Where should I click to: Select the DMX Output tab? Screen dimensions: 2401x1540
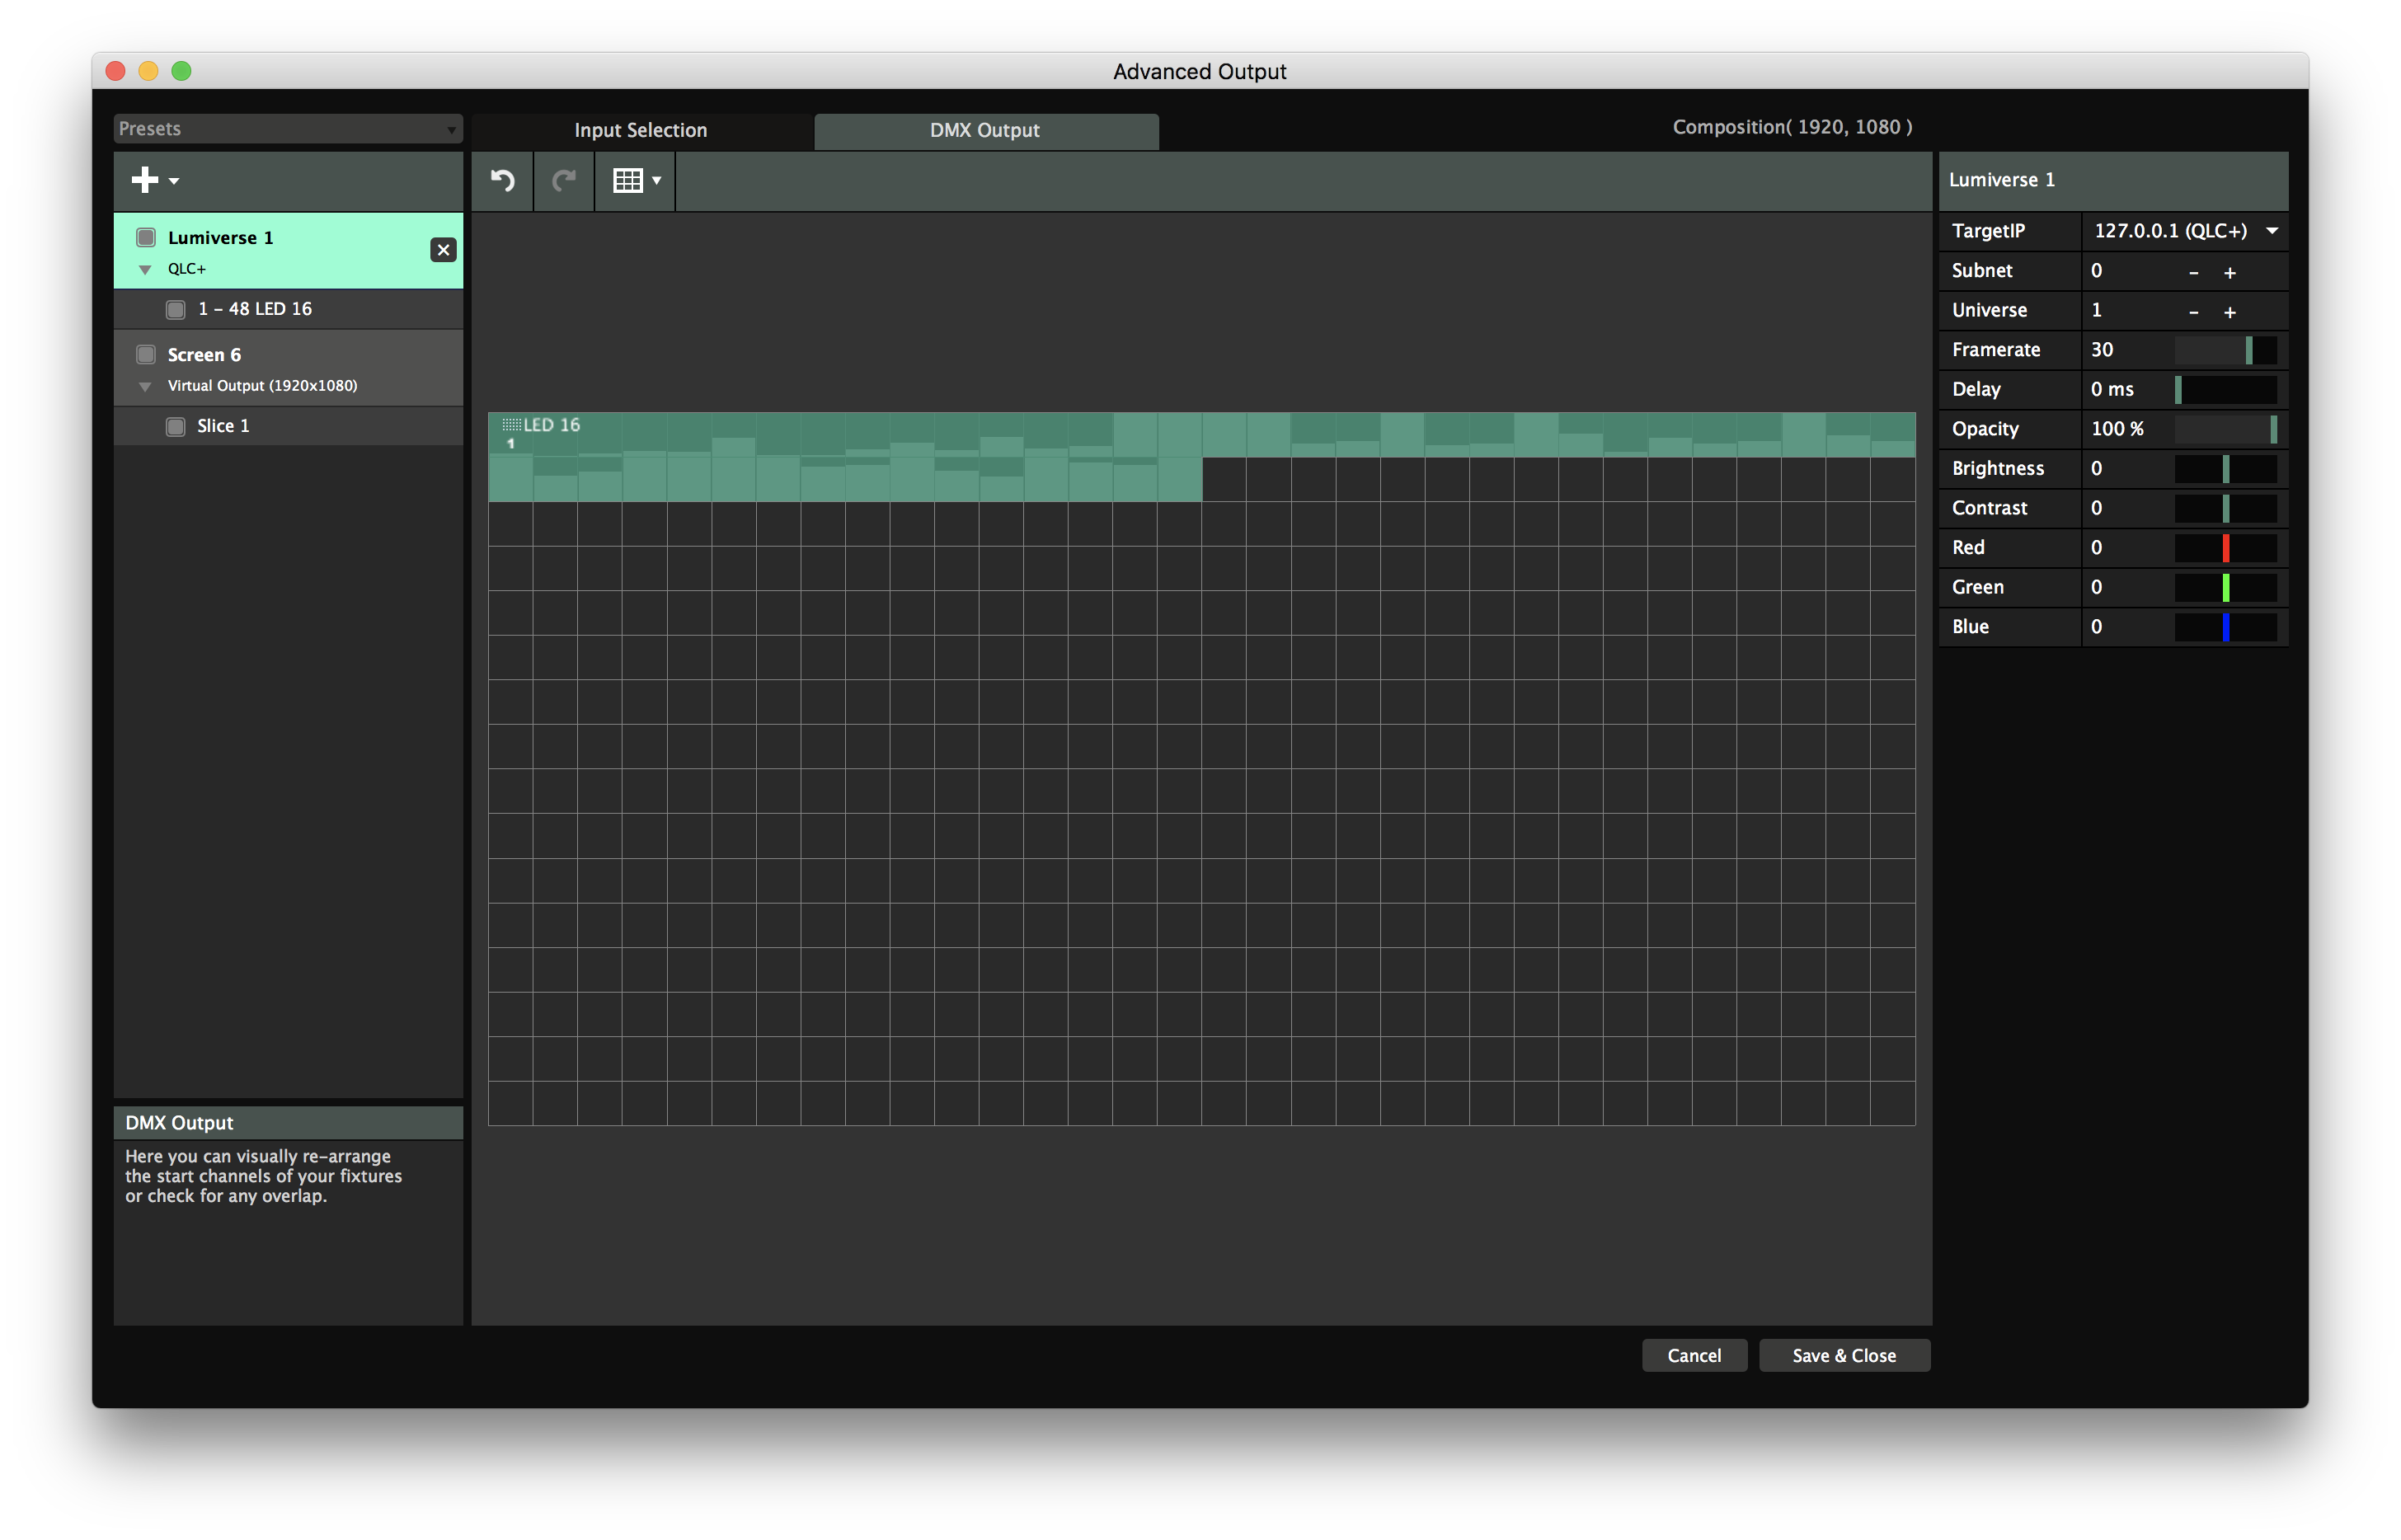(985, 131)
